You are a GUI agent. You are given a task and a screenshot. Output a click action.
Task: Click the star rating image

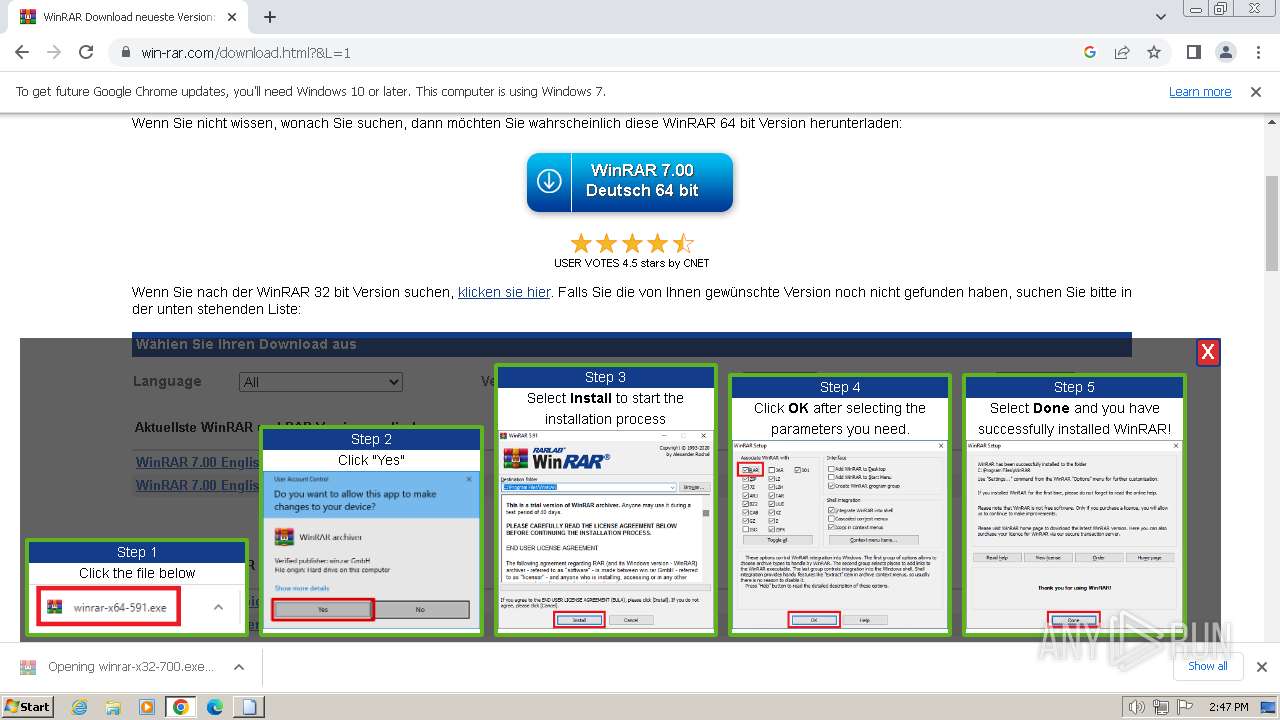[632, 243]
